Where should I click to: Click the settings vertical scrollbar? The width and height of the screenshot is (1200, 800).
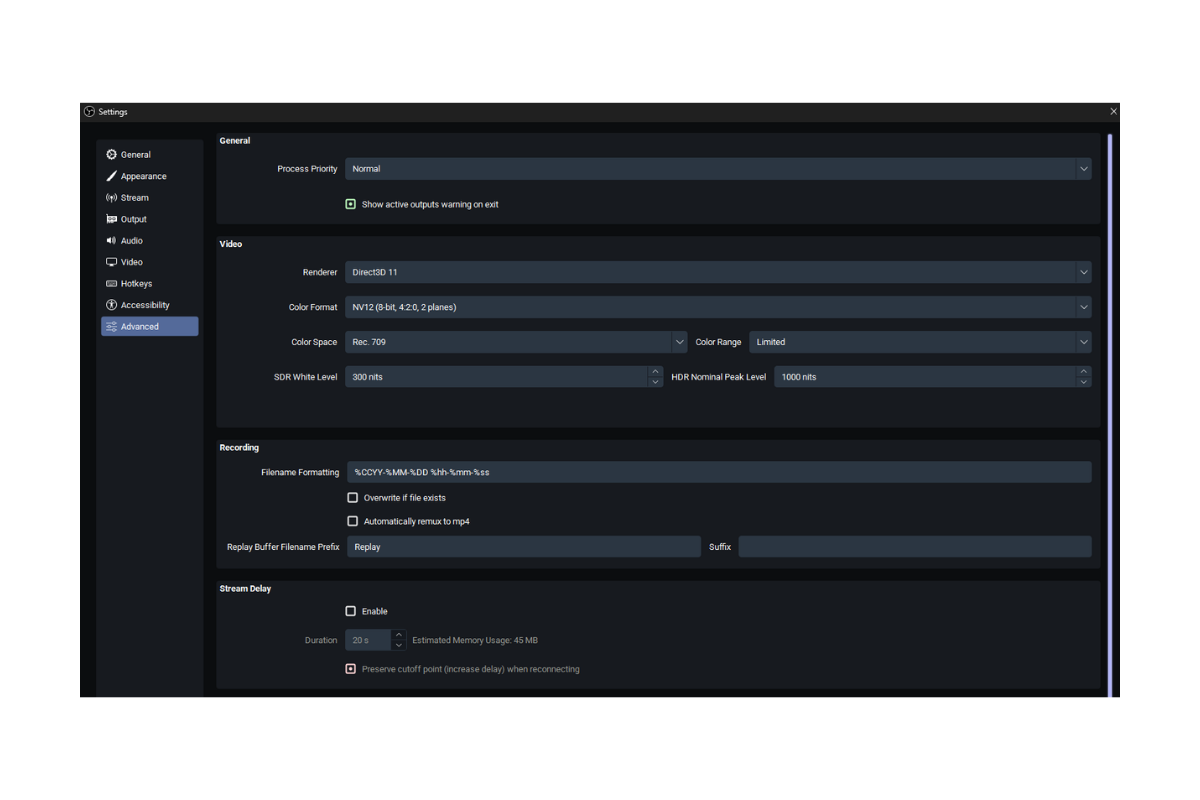(x=1110, y=414)
